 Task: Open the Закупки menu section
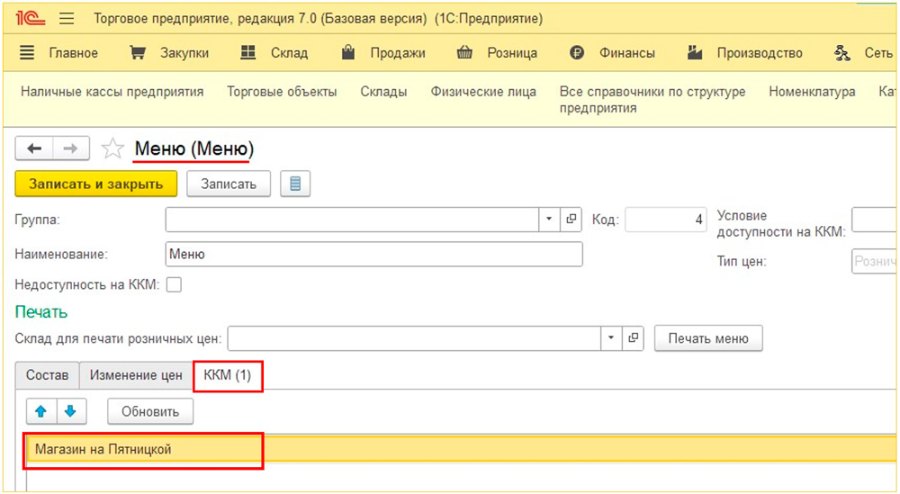pyautogui.click(x=184, y=53)
